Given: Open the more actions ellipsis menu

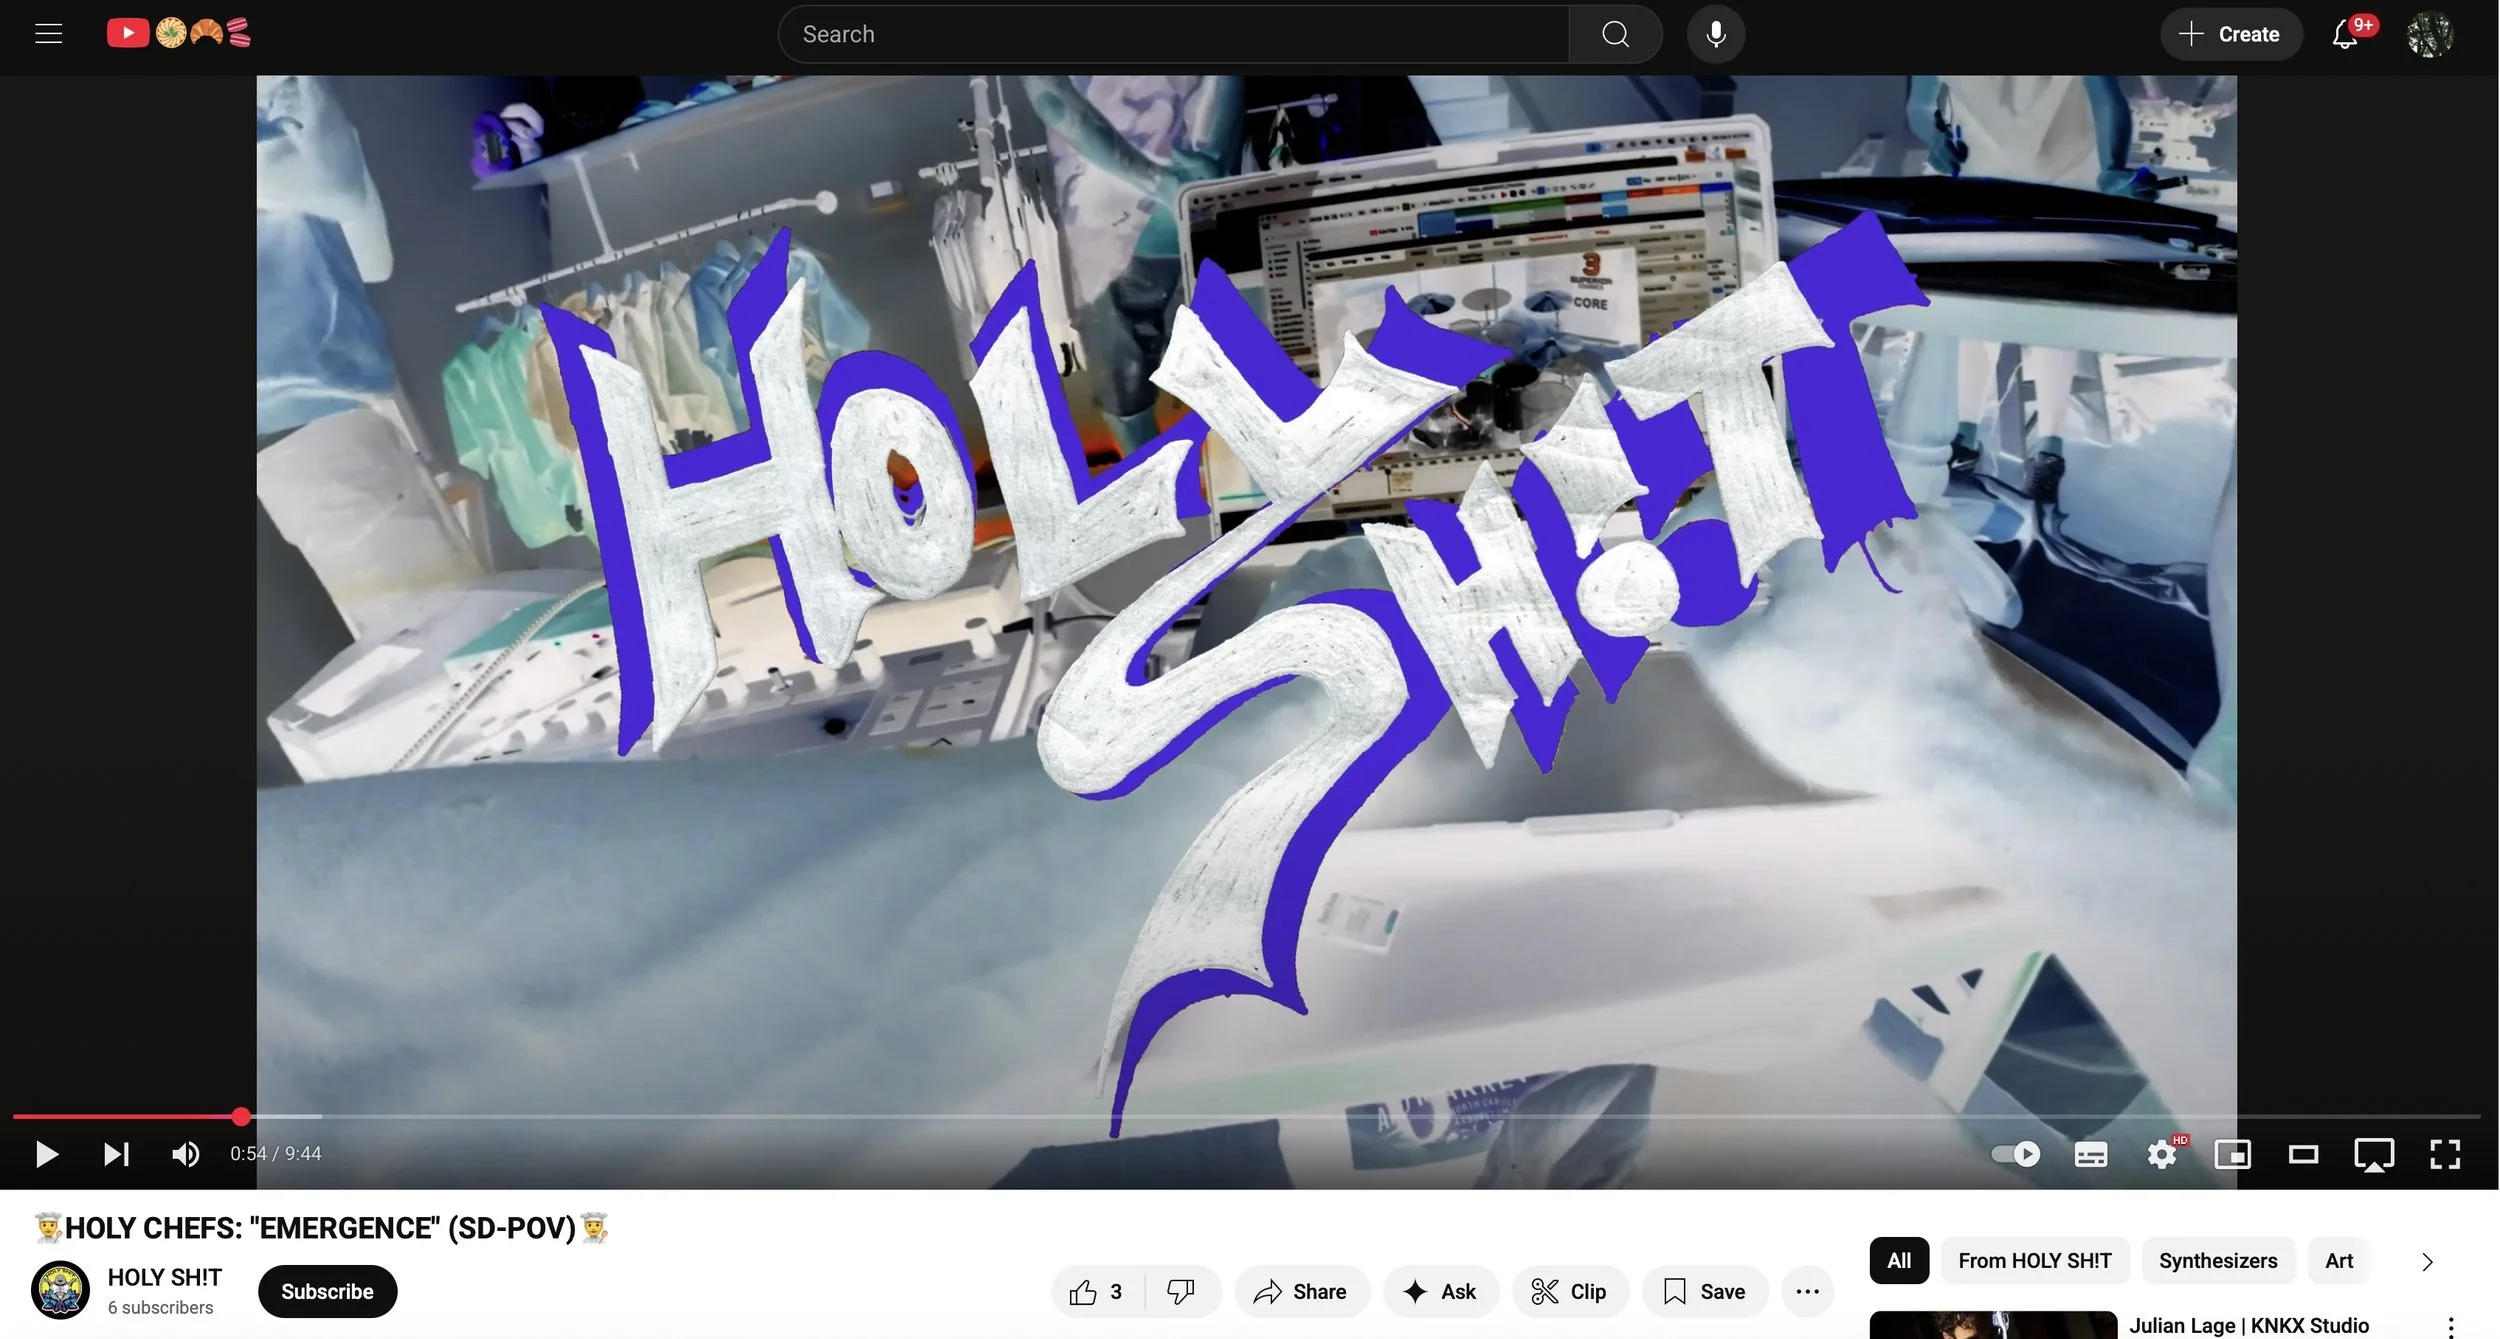Looking at the screenshot, I should 1807,1291.
